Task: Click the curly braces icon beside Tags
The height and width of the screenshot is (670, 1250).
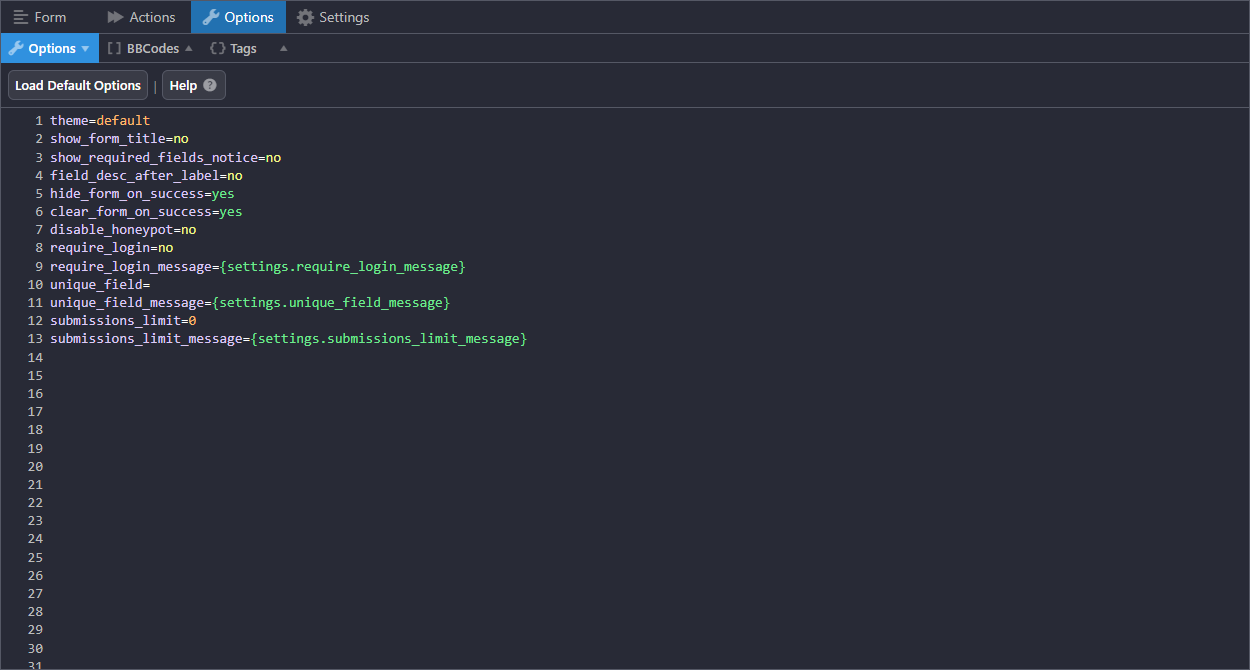Action: [217, 48]
